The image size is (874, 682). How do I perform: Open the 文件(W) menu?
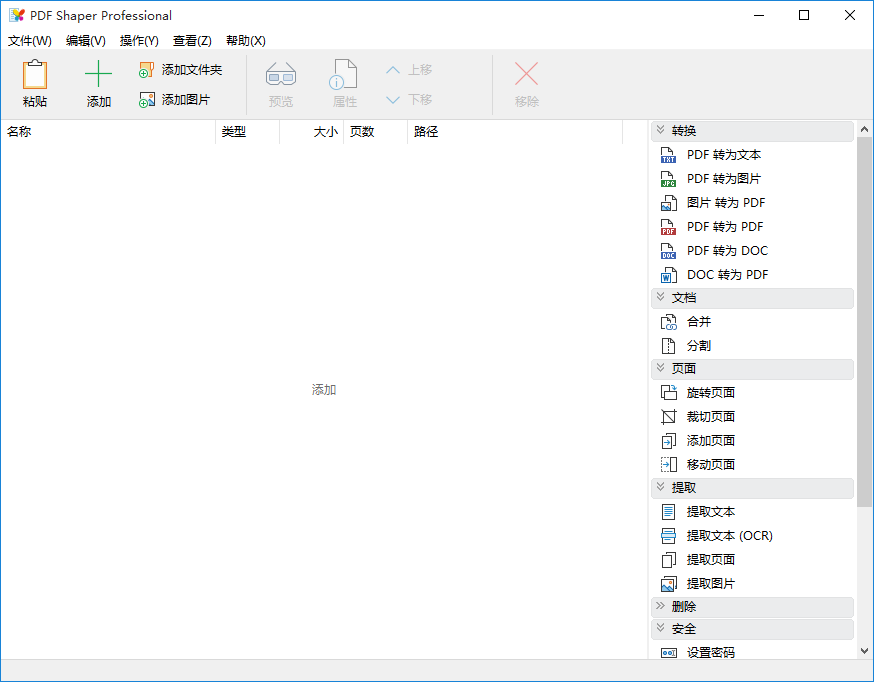pyautogui.click(x=30, y=41)
